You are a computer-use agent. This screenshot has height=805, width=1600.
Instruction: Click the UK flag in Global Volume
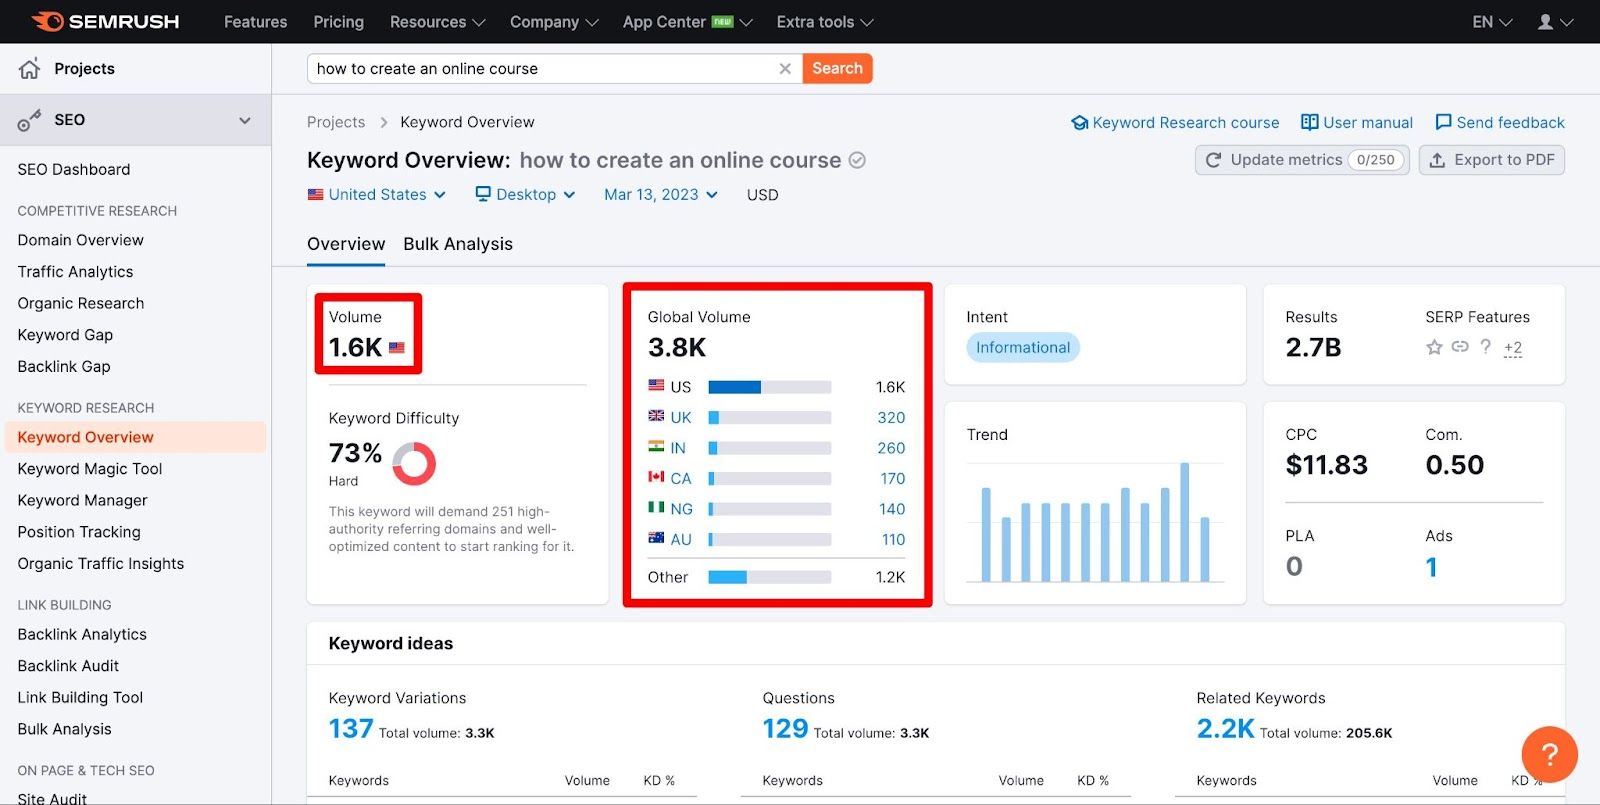tap(656, 416)
